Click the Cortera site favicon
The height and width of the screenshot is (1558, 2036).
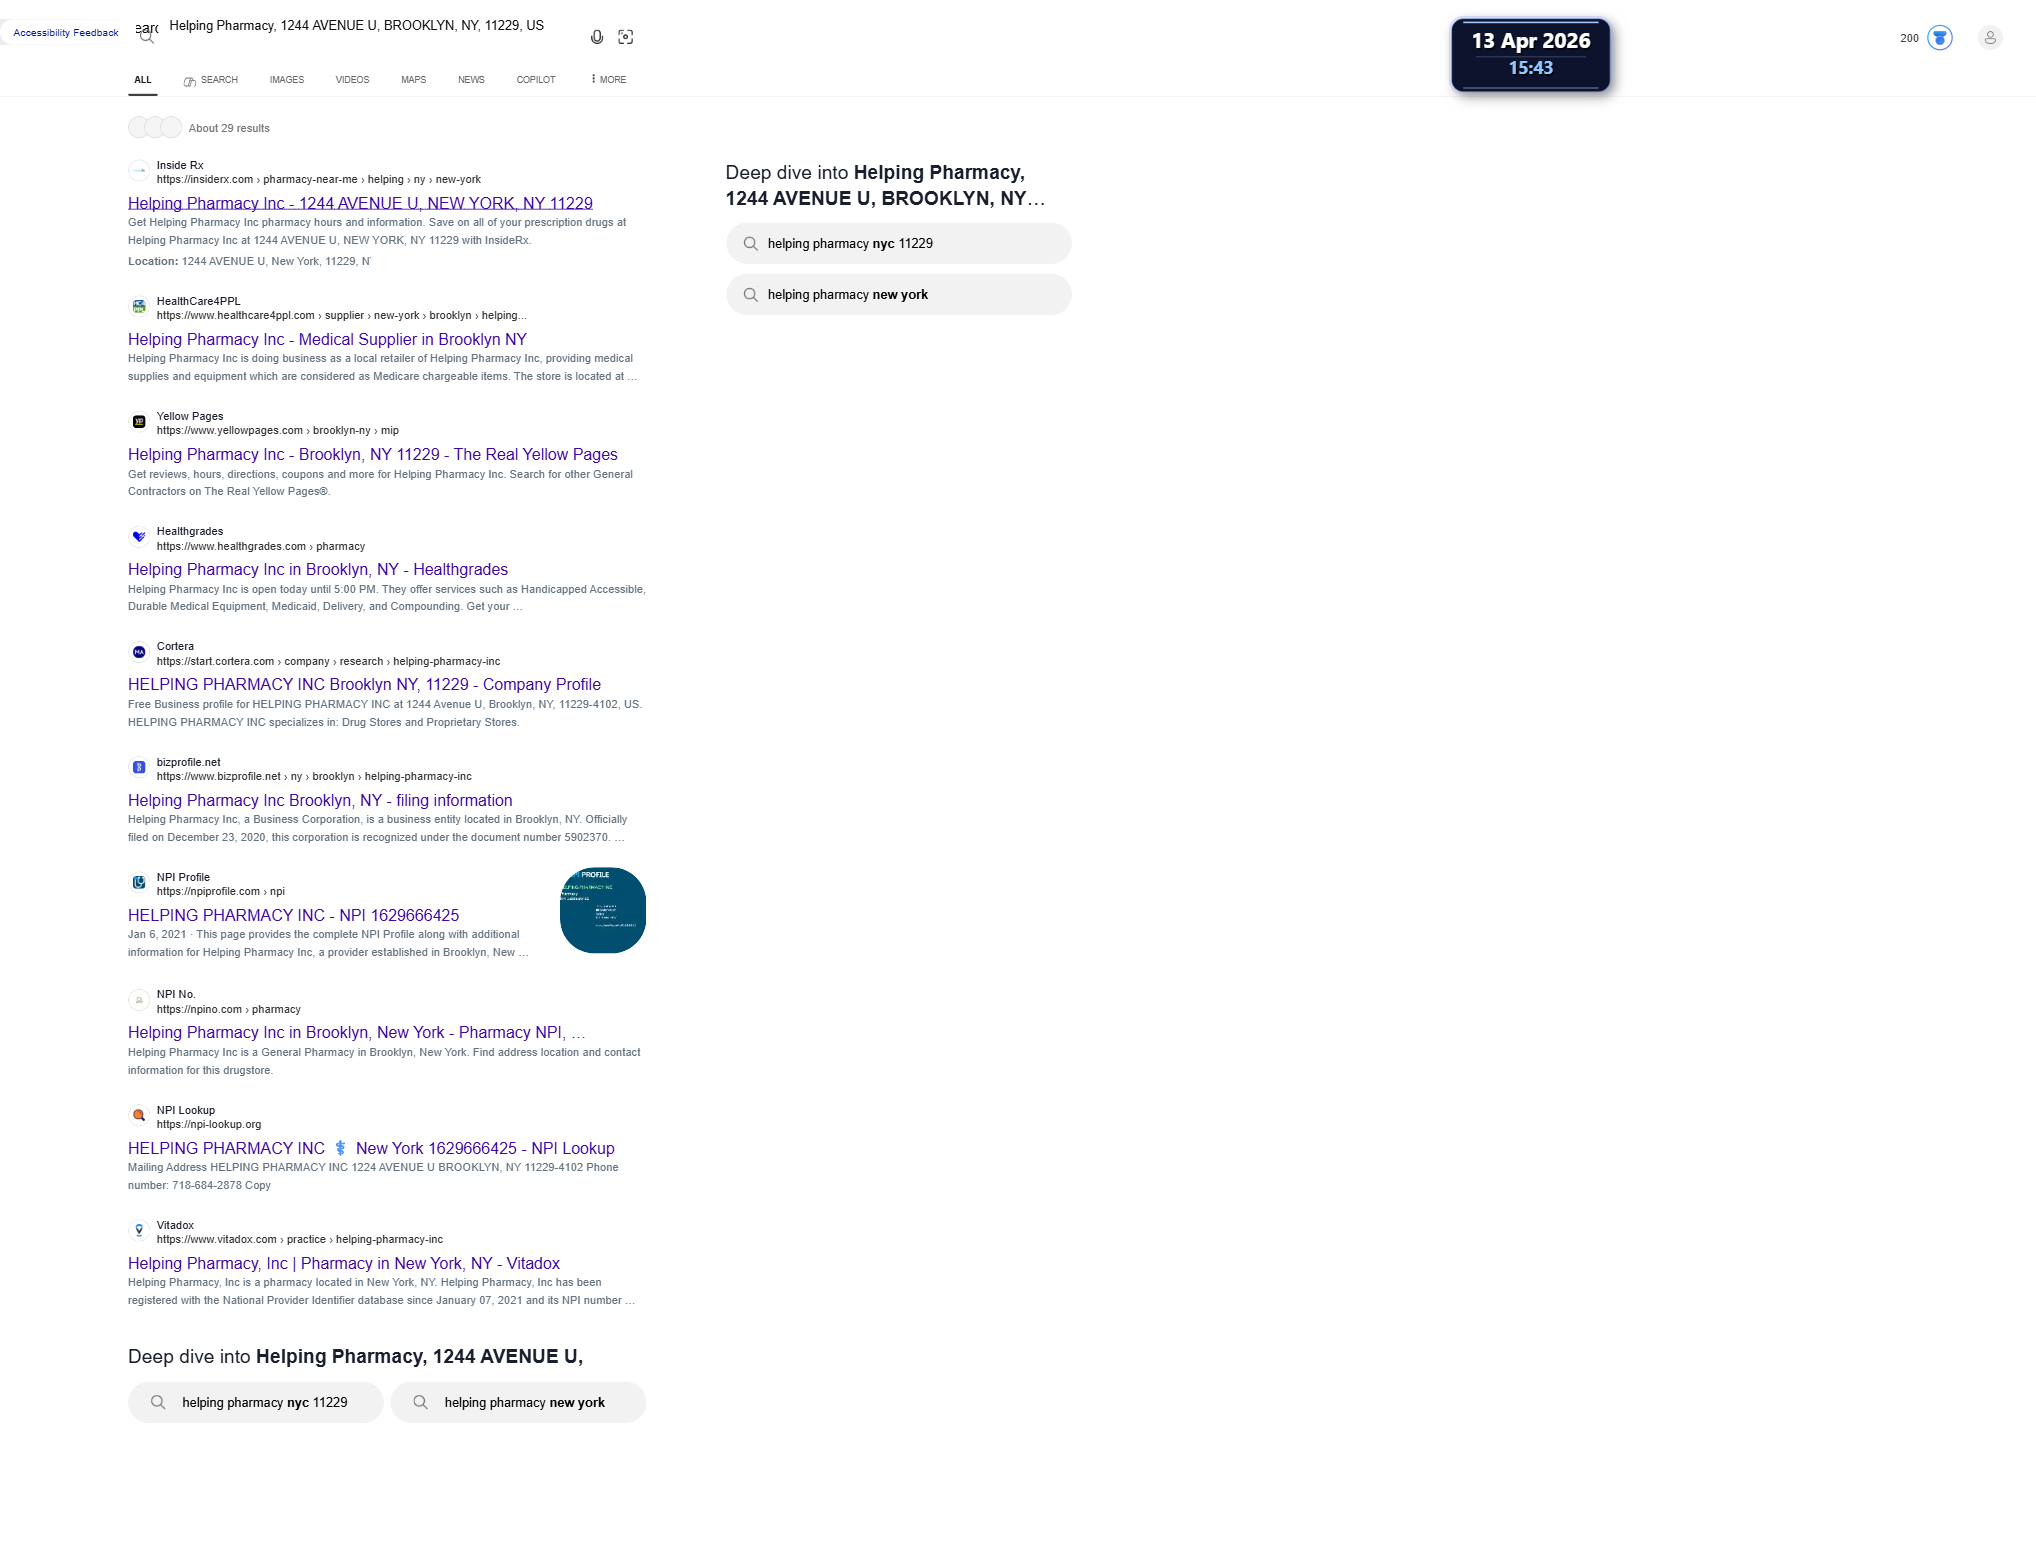click(x=139, y=652)
